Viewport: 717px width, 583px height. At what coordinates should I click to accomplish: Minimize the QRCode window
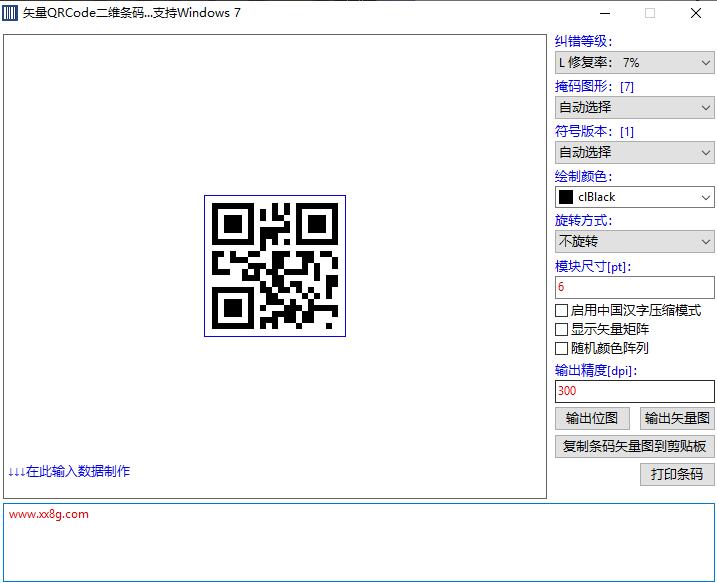(605, 13)
